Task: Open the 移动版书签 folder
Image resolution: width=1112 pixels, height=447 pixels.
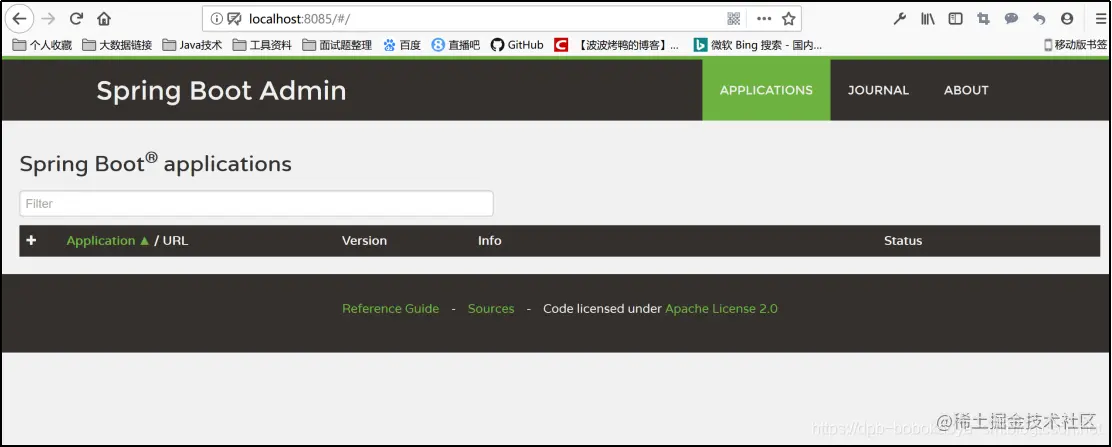Action: tap(1075, 45)
